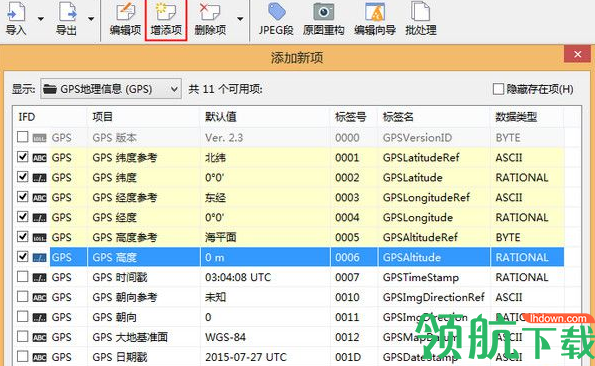Open the Delete Item (删除项) dropdown arrow

240,19
